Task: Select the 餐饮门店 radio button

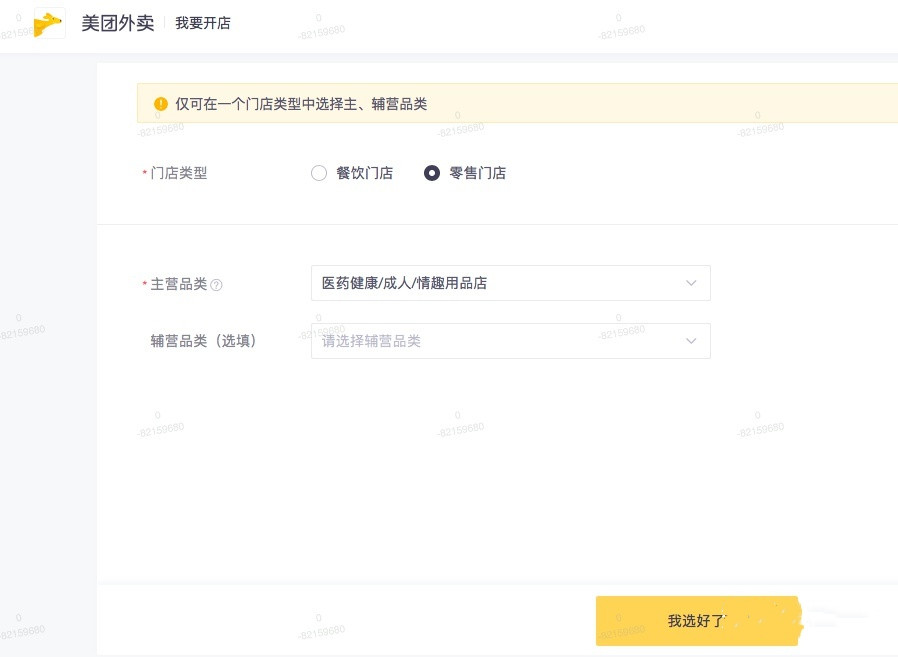Action: (319, 173)
